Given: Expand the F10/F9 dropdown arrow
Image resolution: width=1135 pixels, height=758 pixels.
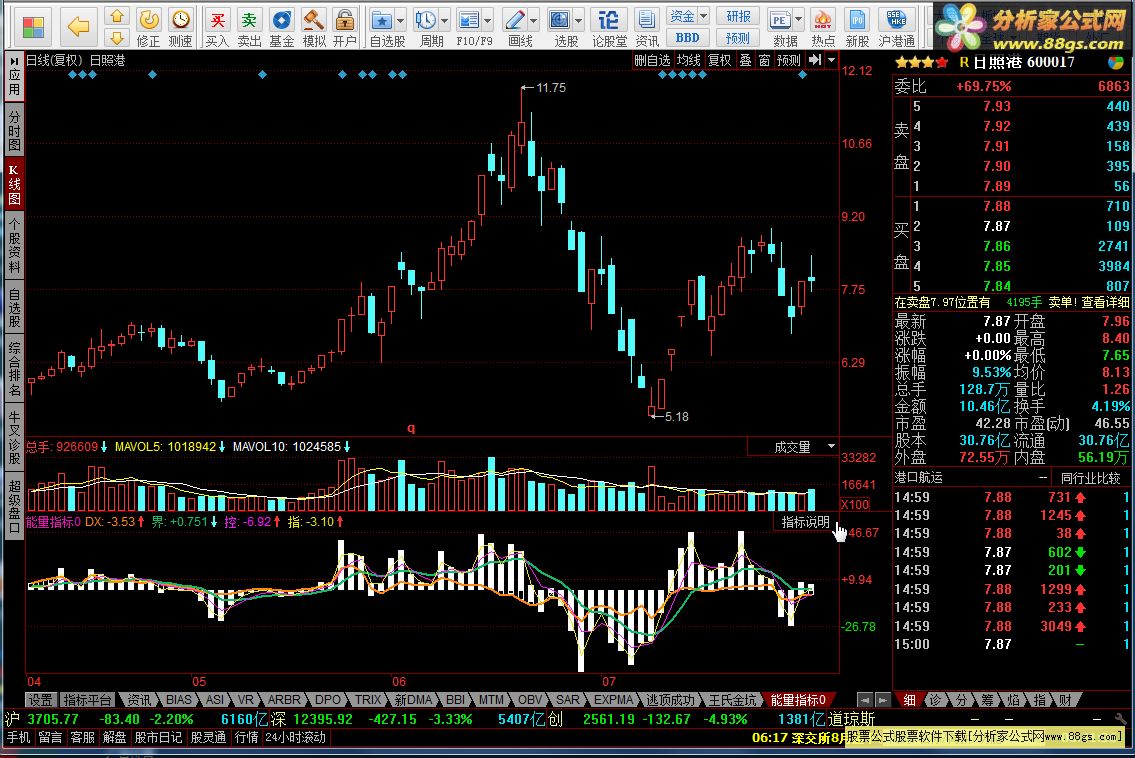Looking at the screenshot, I should pyautogui.click(x=489, y=20).
